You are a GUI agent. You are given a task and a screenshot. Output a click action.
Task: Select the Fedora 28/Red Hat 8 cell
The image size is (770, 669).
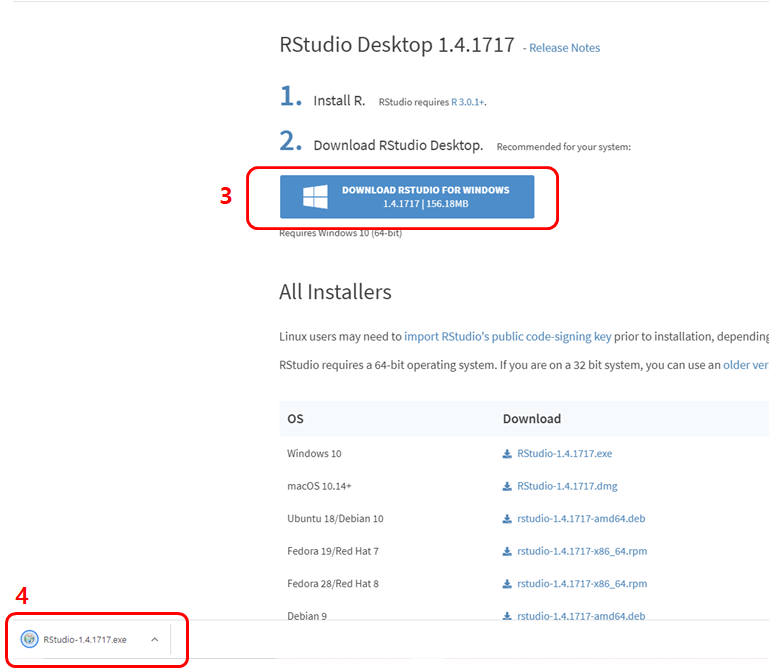(x=333, y=584)
